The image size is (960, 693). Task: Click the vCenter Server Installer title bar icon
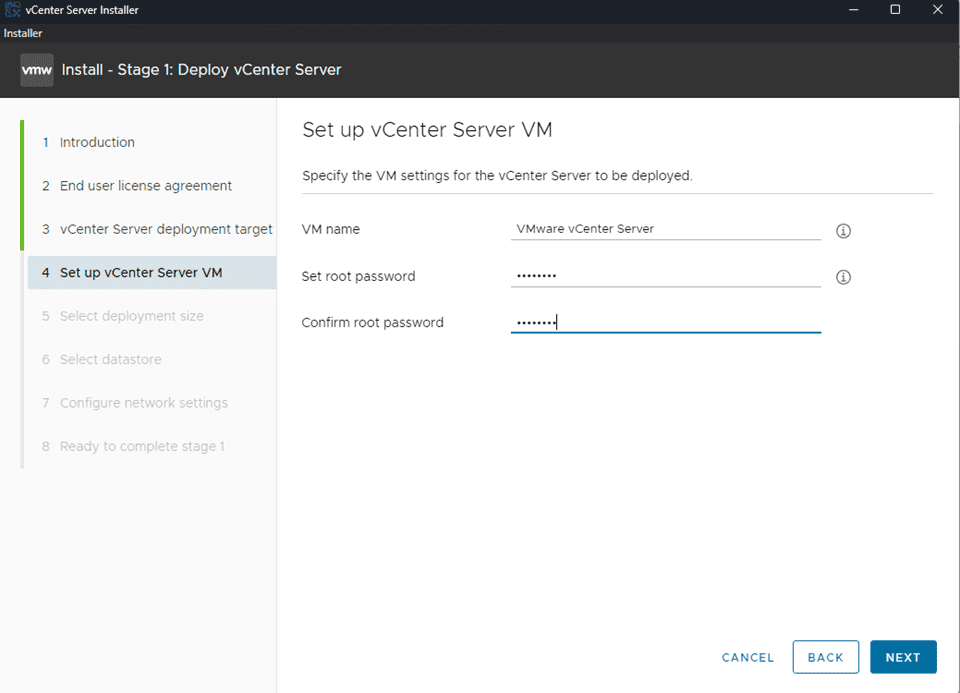[10, 9]
